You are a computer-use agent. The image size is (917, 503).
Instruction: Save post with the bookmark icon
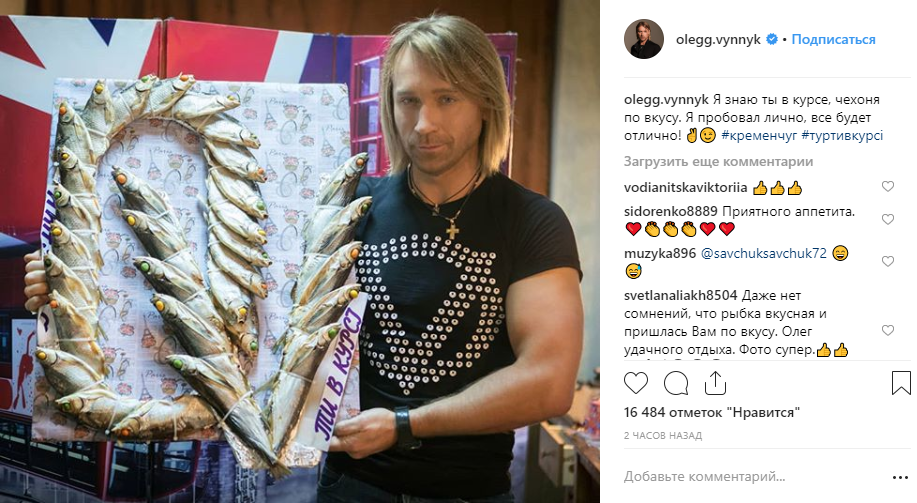pos(901,383)
